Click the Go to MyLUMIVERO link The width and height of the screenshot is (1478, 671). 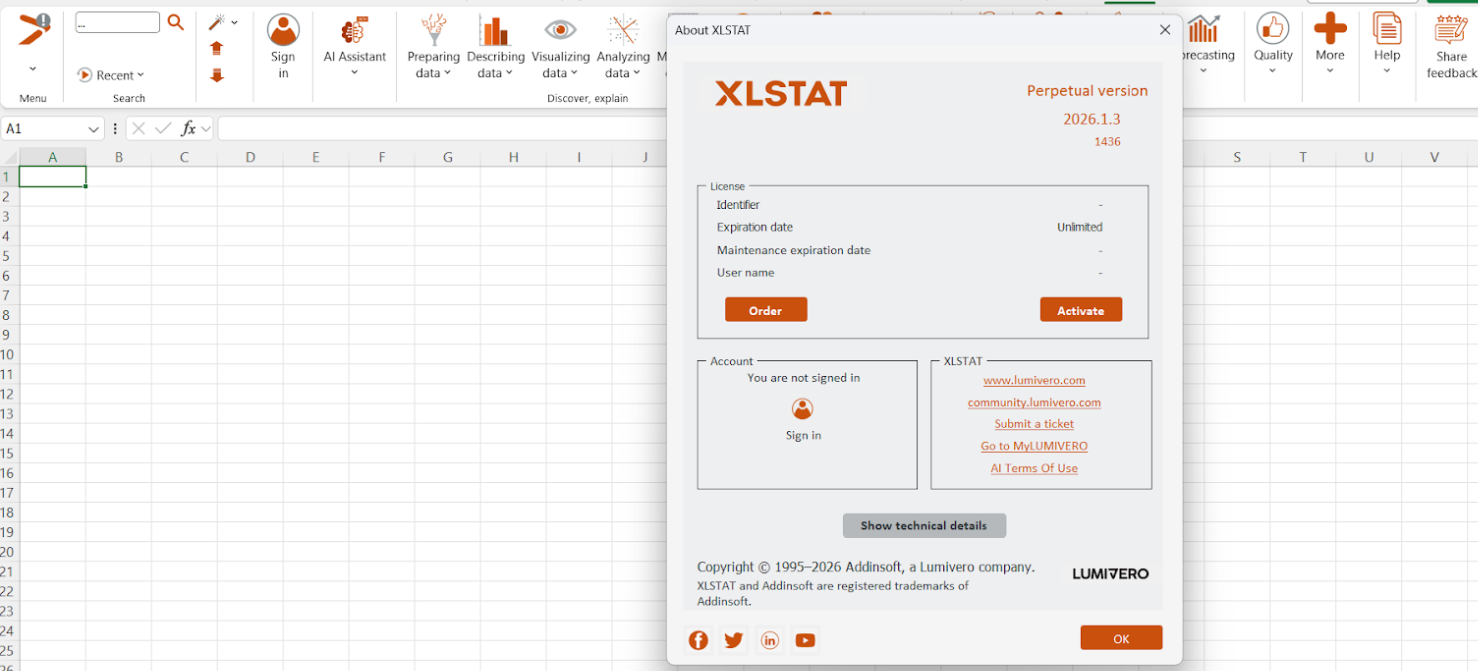coord(1034,446)
